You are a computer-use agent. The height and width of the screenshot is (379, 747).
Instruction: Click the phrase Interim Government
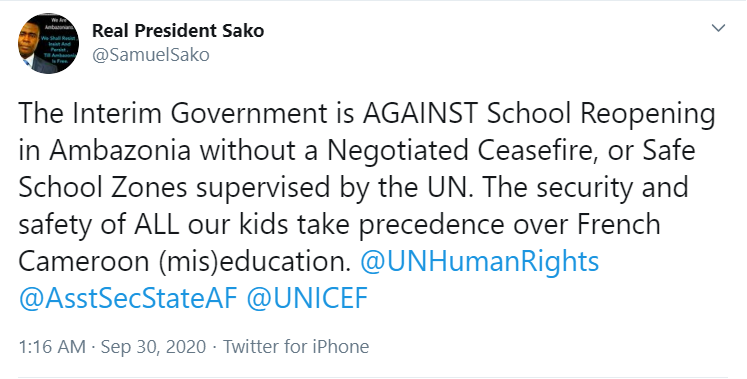pyautogui.click(x=194, y=113)
